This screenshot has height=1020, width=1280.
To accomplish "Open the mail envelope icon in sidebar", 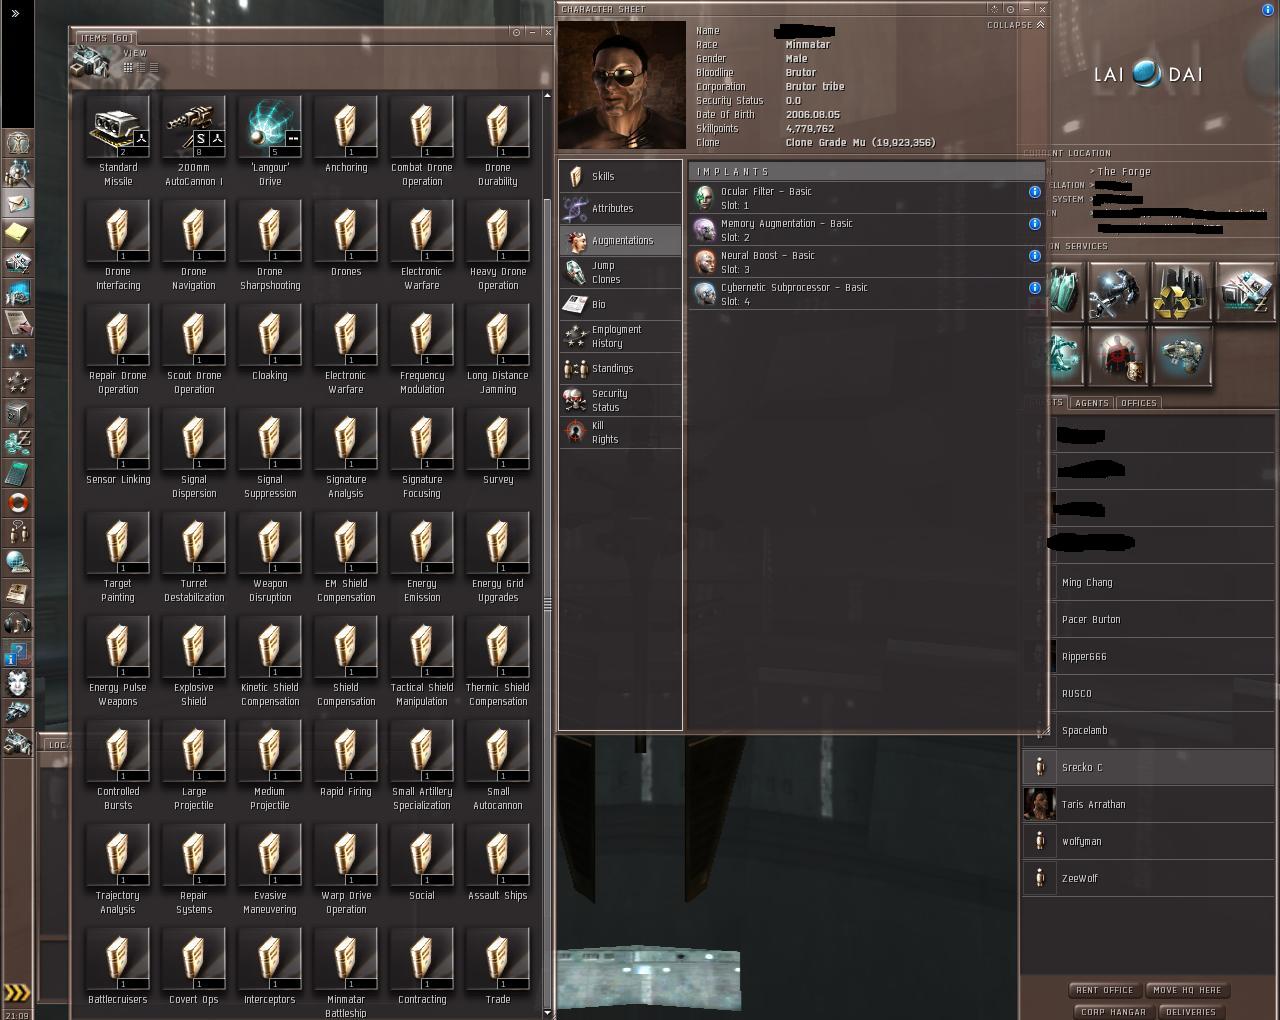I will point(17,203).
